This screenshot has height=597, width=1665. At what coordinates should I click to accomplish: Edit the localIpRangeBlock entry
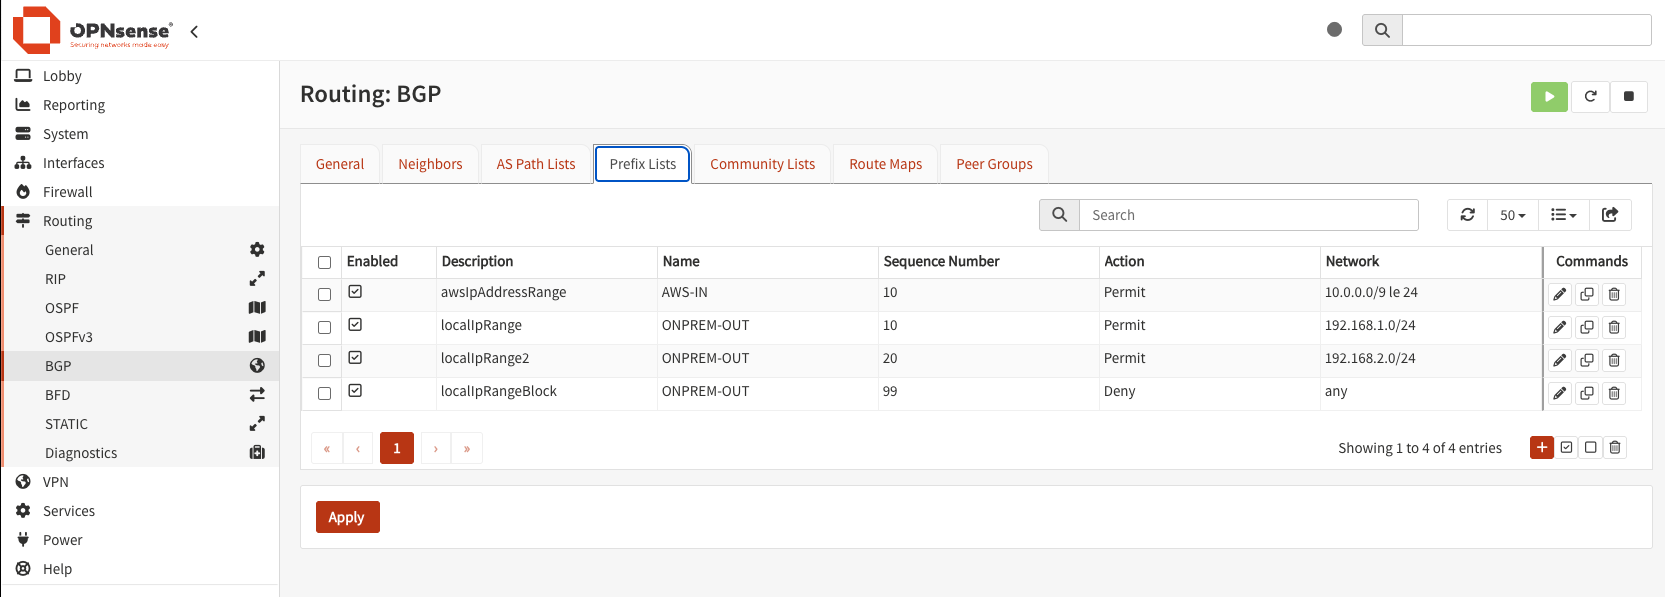(1560, 393)
